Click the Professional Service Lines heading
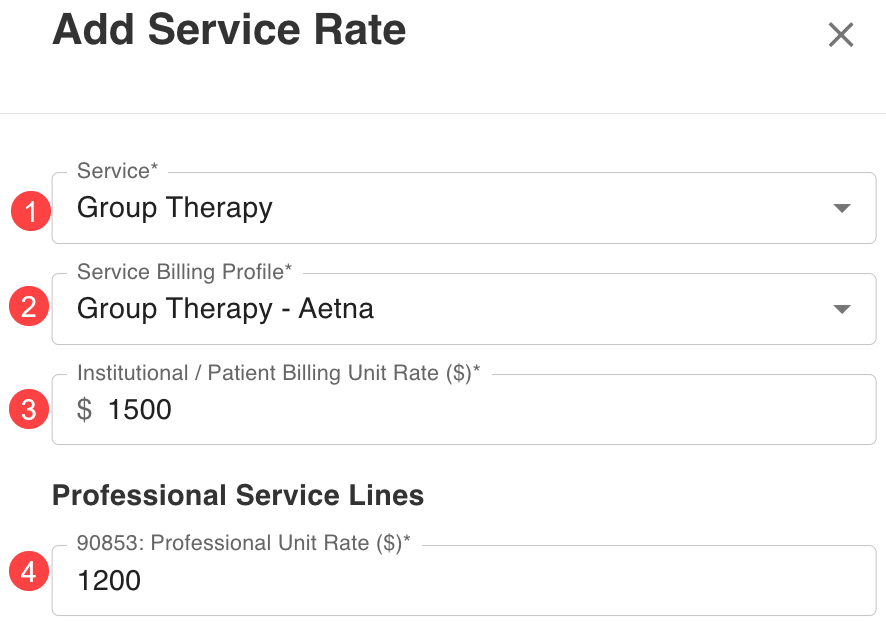 pos(238,495)
